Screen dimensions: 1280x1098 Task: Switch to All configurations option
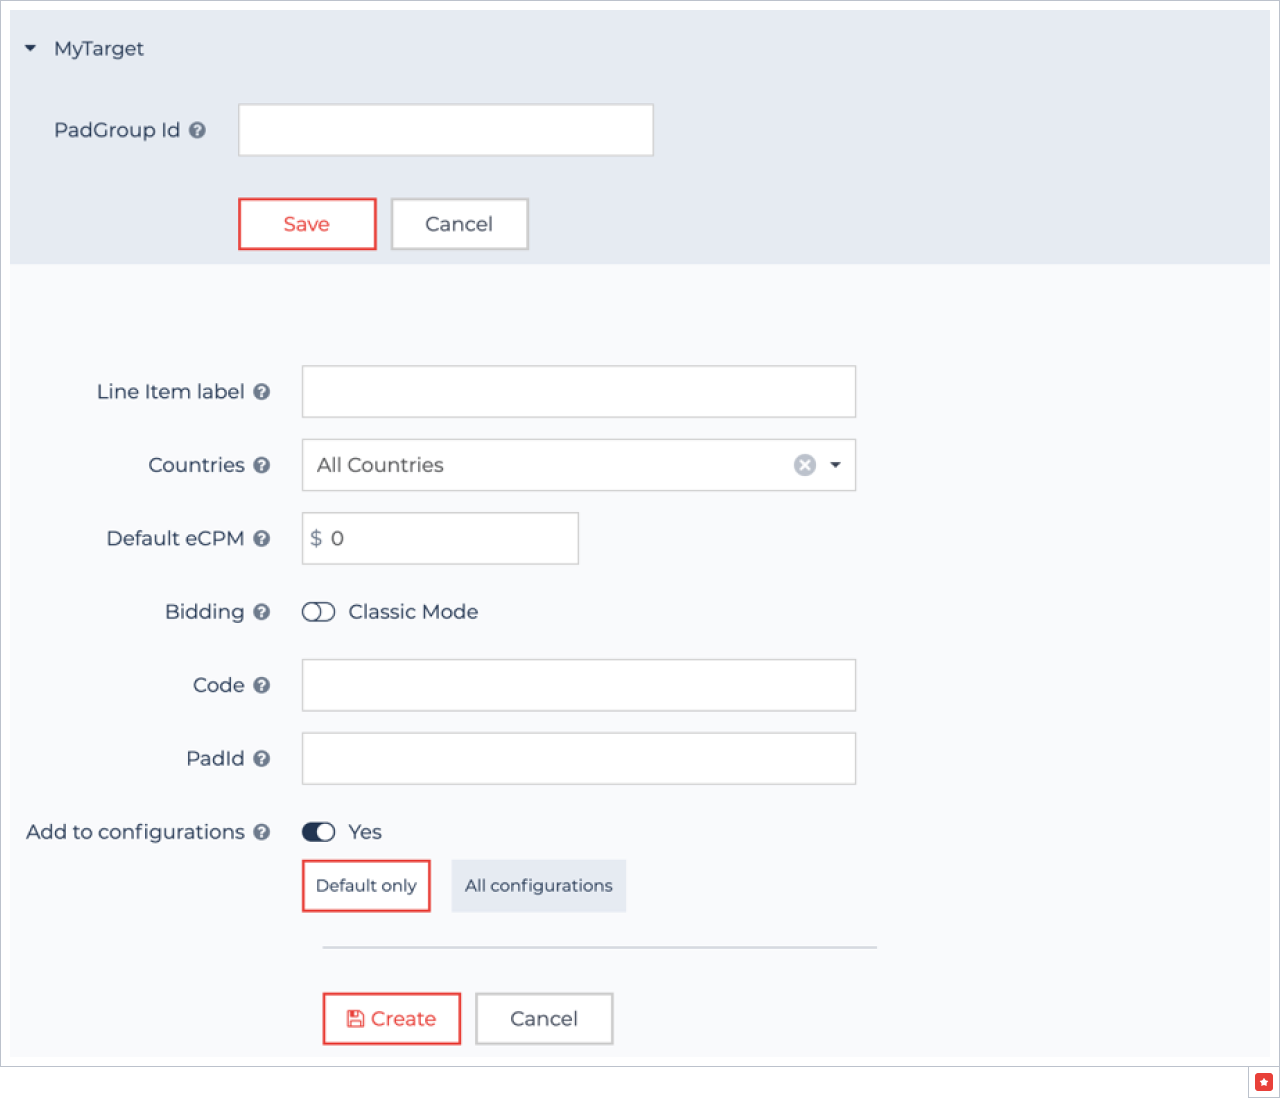coord(538,886)
